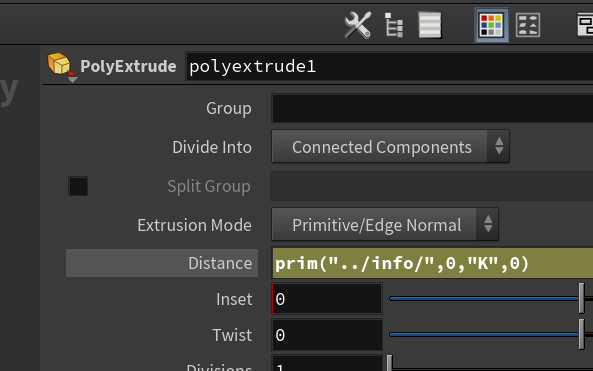Adjust the Twist slider handle
Screen dimensions: 593x371
coord(582,334)
